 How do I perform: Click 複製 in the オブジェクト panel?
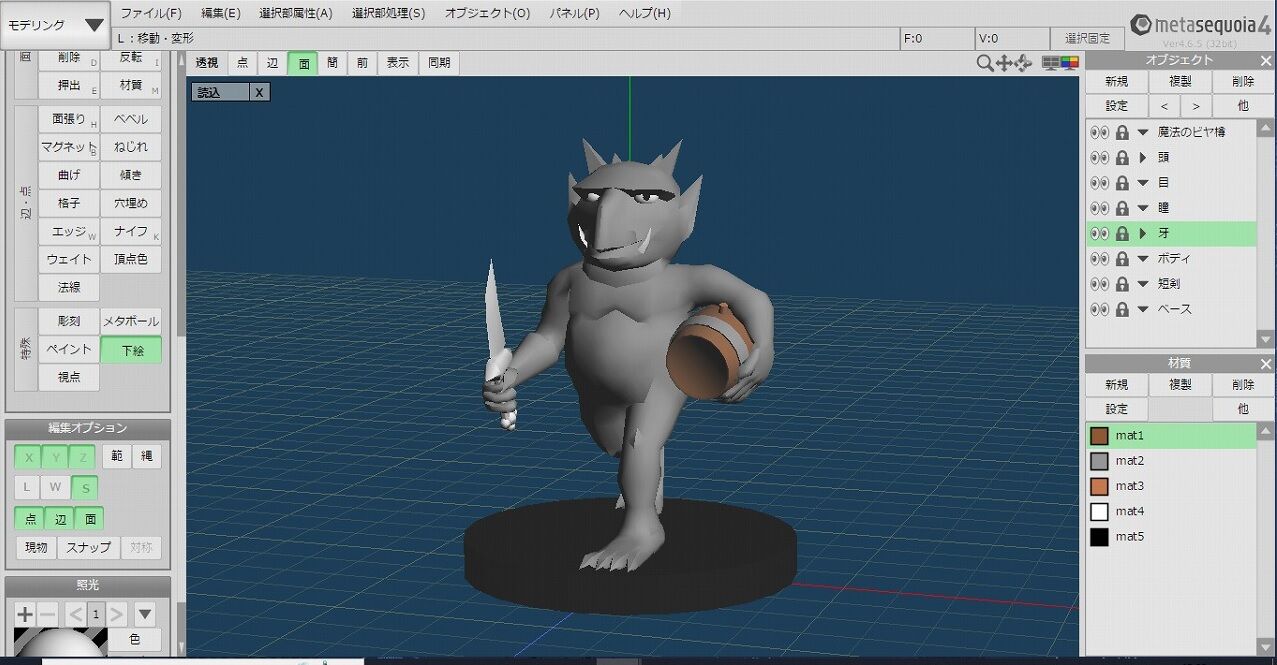pos(1180,82)
